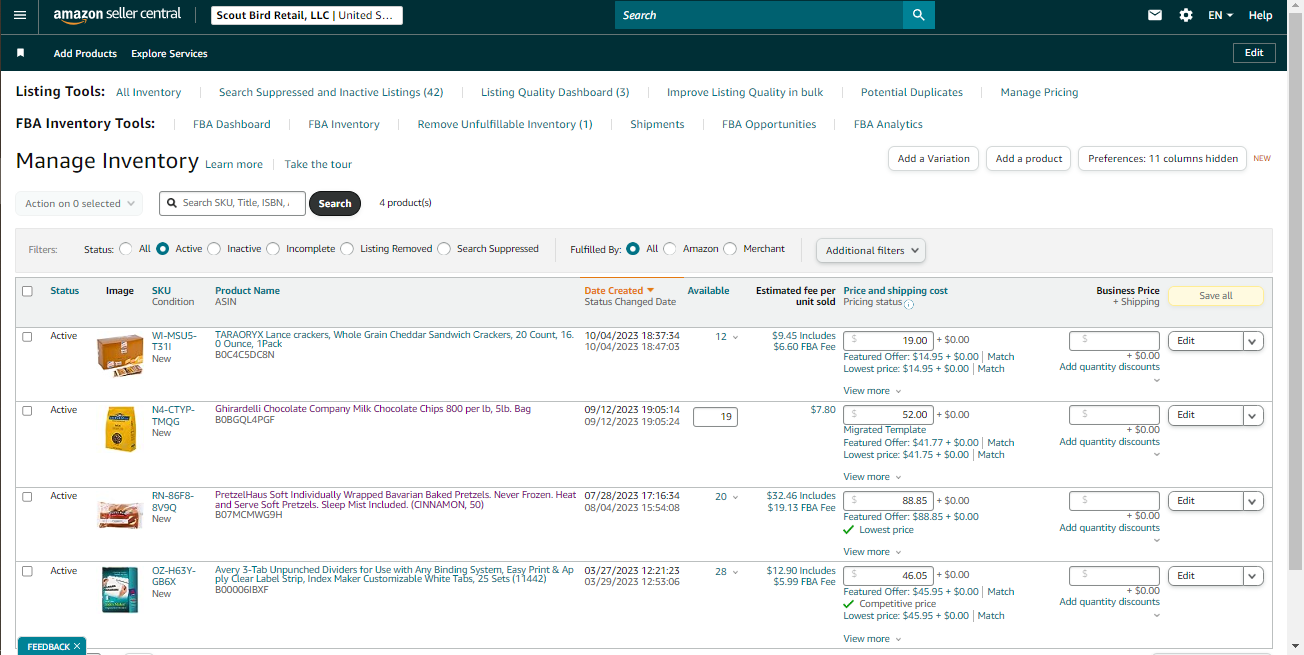Open the Action on 0 selected dropdown
Image resolution: width=1304 pixels, height=655 pixels.
click(x=79, y=203)
